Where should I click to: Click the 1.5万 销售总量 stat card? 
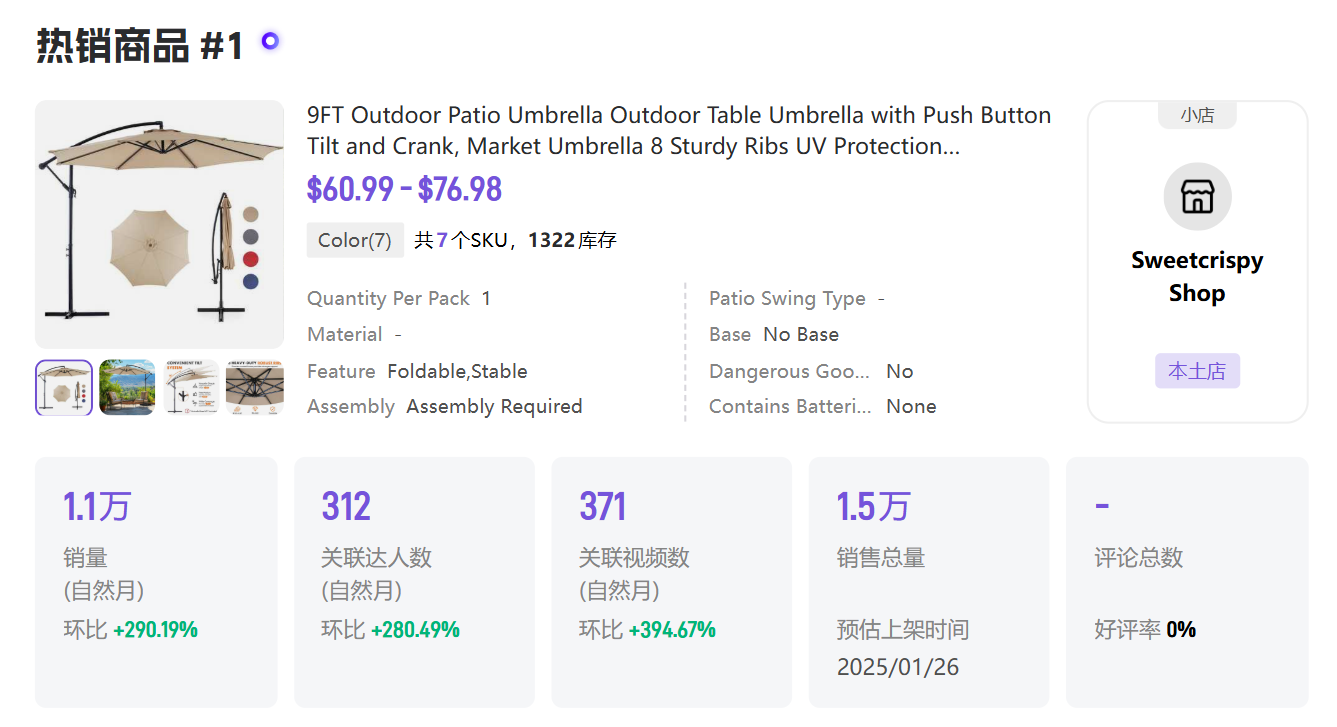click(x=928, y=582)
